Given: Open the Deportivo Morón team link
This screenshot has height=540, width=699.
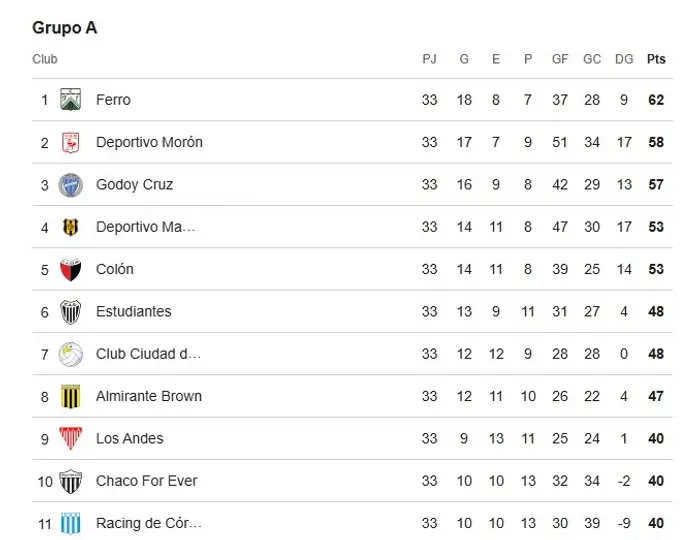Looking at the screenshot, I should pyautogui.click(x=149, y=142).
